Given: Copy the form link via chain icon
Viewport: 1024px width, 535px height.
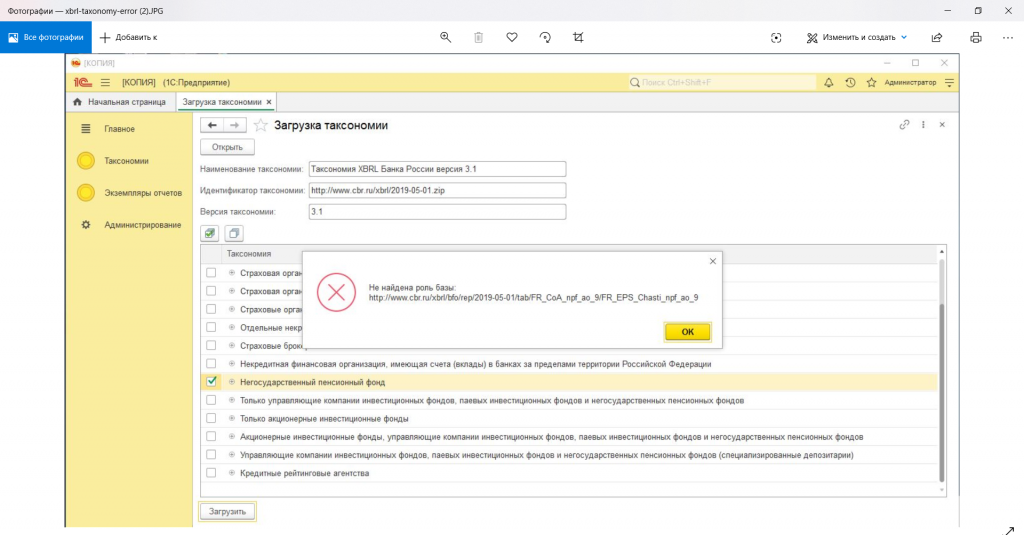Looking at the screenshot, I should tap(904, 124).
